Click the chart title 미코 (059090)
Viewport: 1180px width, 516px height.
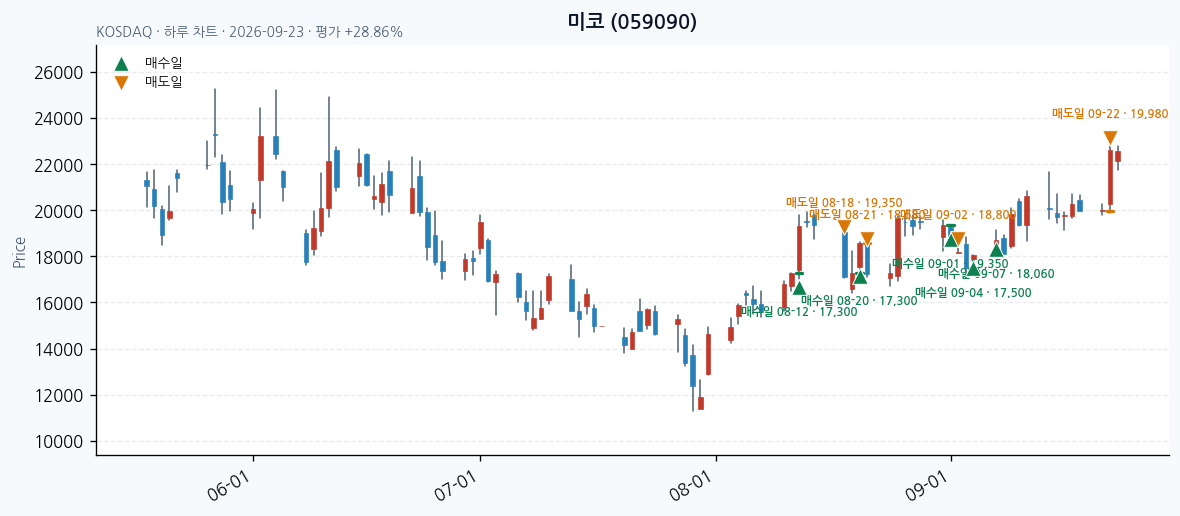[632, 22]
